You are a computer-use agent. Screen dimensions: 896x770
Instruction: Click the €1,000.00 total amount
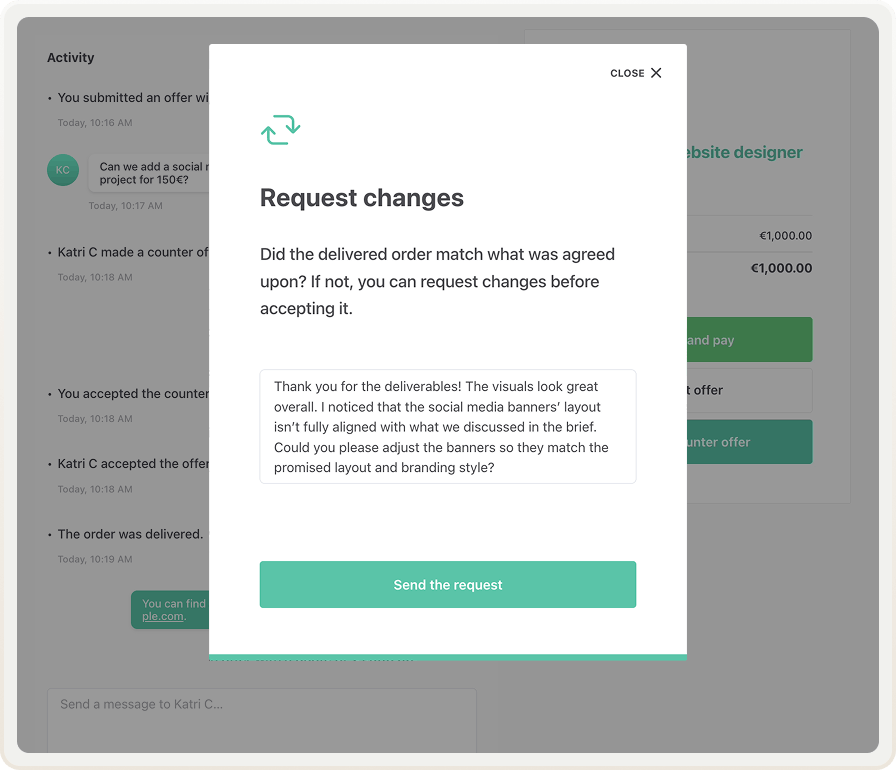[781, 268]
